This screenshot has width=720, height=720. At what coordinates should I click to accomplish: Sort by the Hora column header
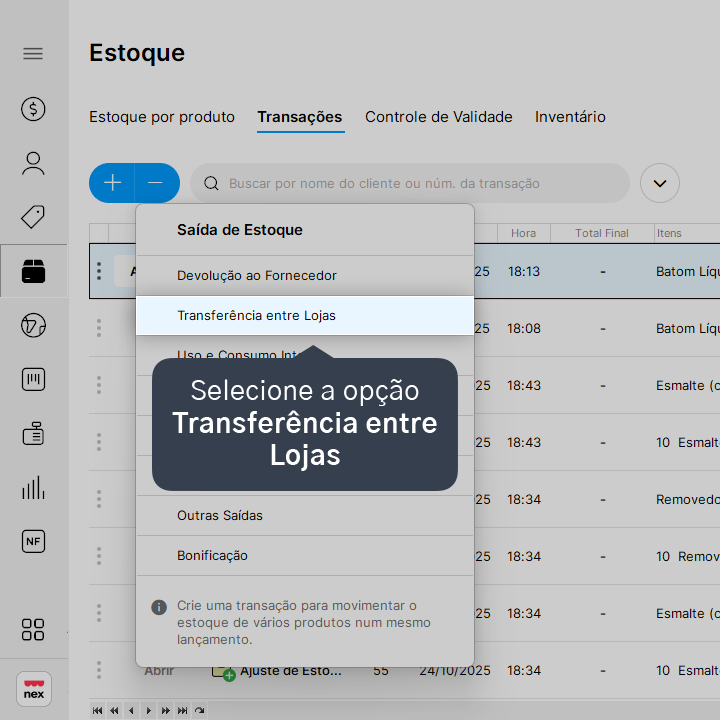point(524,233)
